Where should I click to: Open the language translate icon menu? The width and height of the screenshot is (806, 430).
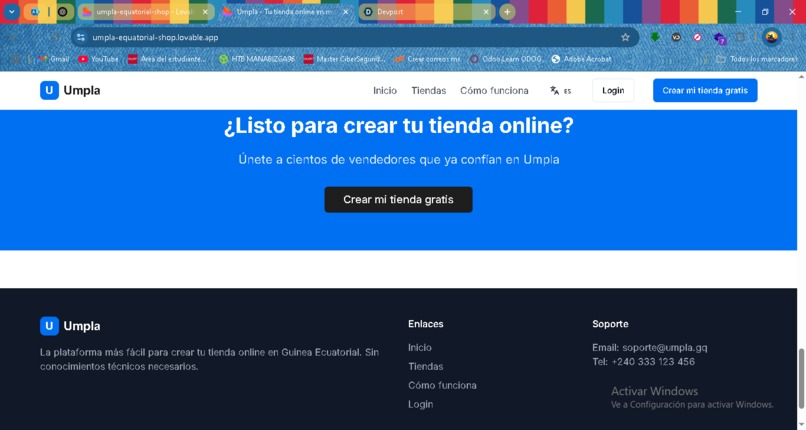554,90
